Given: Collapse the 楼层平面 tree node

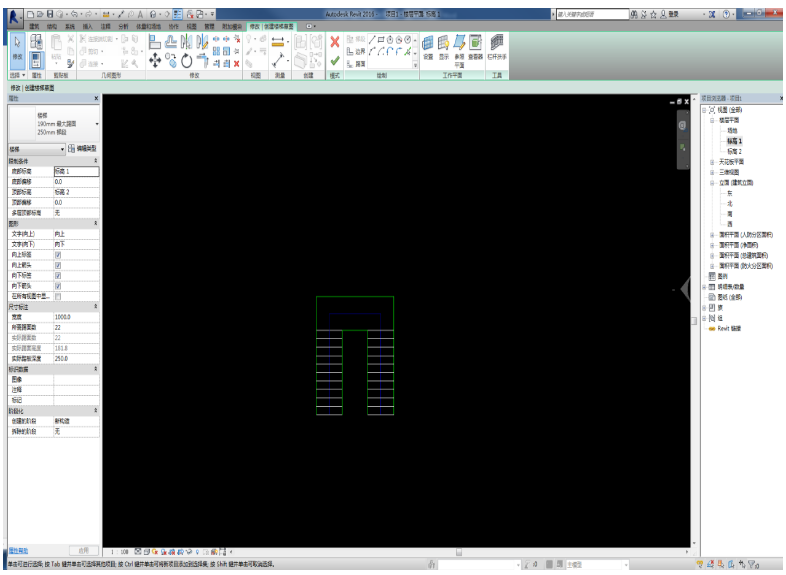Looking at the screenshot, I should (x=713, y=120).
